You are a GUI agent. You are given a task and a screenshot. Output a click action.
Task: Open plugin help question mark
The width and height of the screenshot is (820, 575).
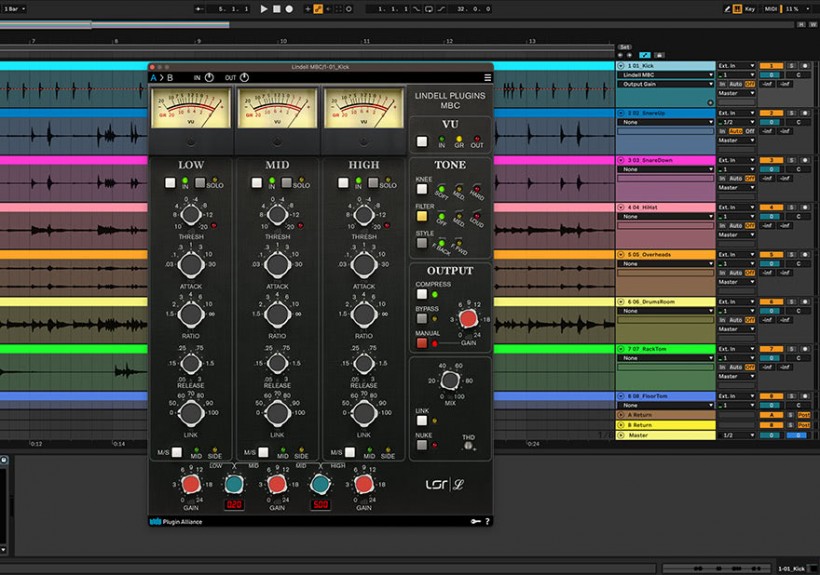pos(488,521)
